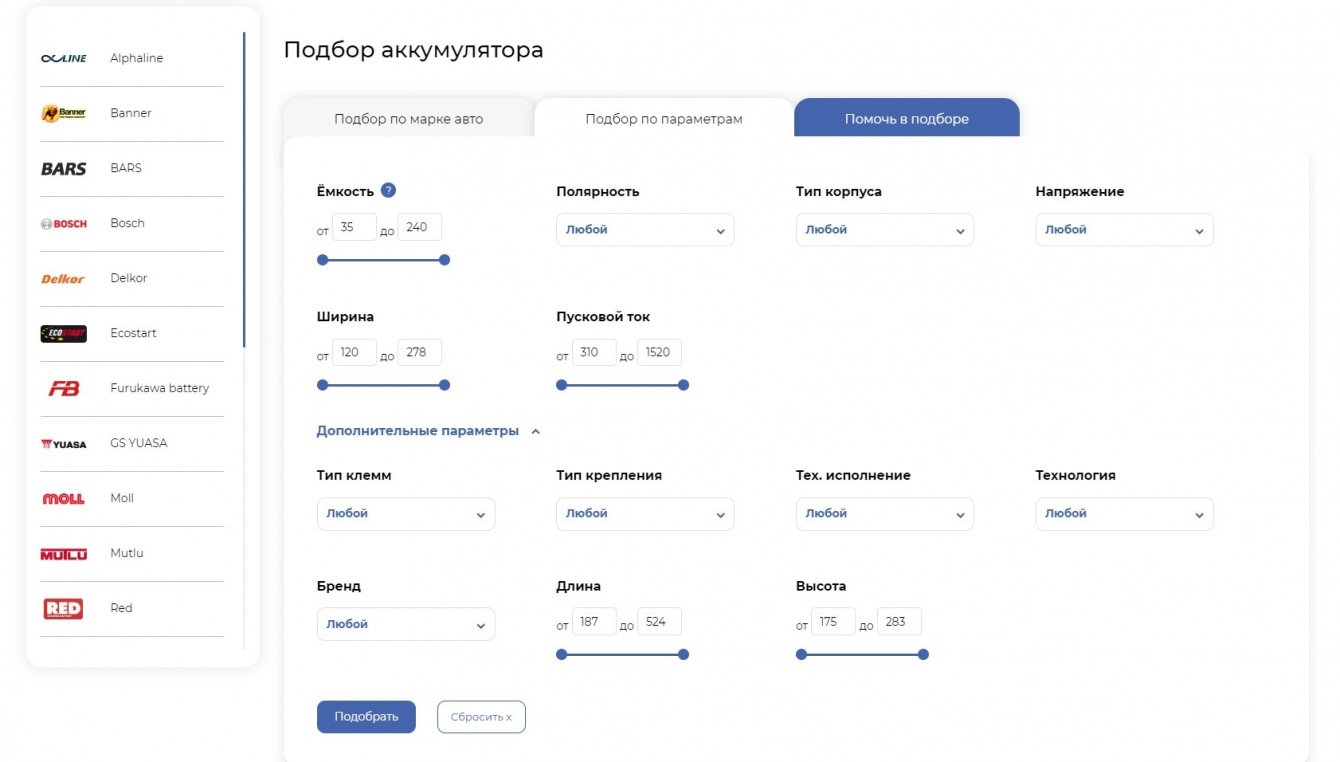The height and width of the screenshot is (762, 1340).
Task: Open the Полярность dropdown
Action: pyautogui.click(x=645, y=230)
